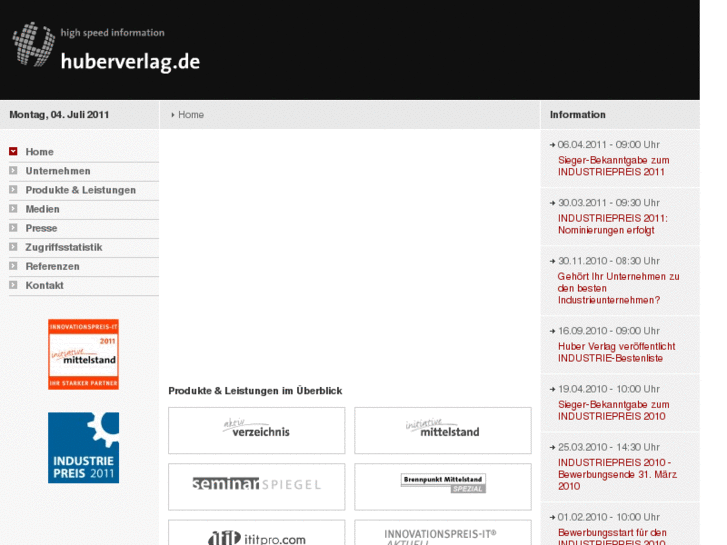Click the arrow icon beside Zugriffsstatistik
727x545 pixels.
(x=13, y=246)
